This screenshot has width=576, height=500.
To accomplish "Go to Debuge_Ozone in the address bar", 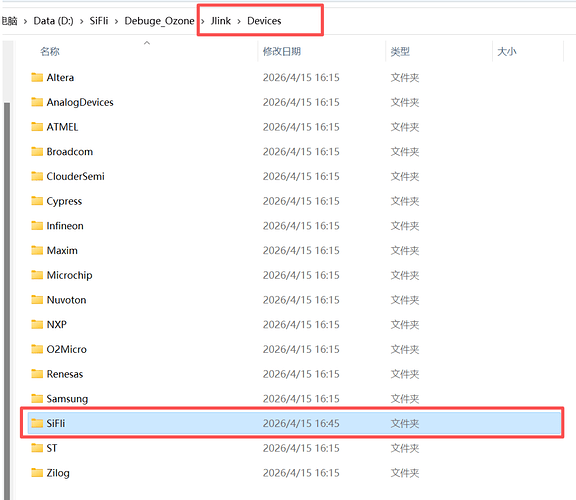I will point(159,21).
